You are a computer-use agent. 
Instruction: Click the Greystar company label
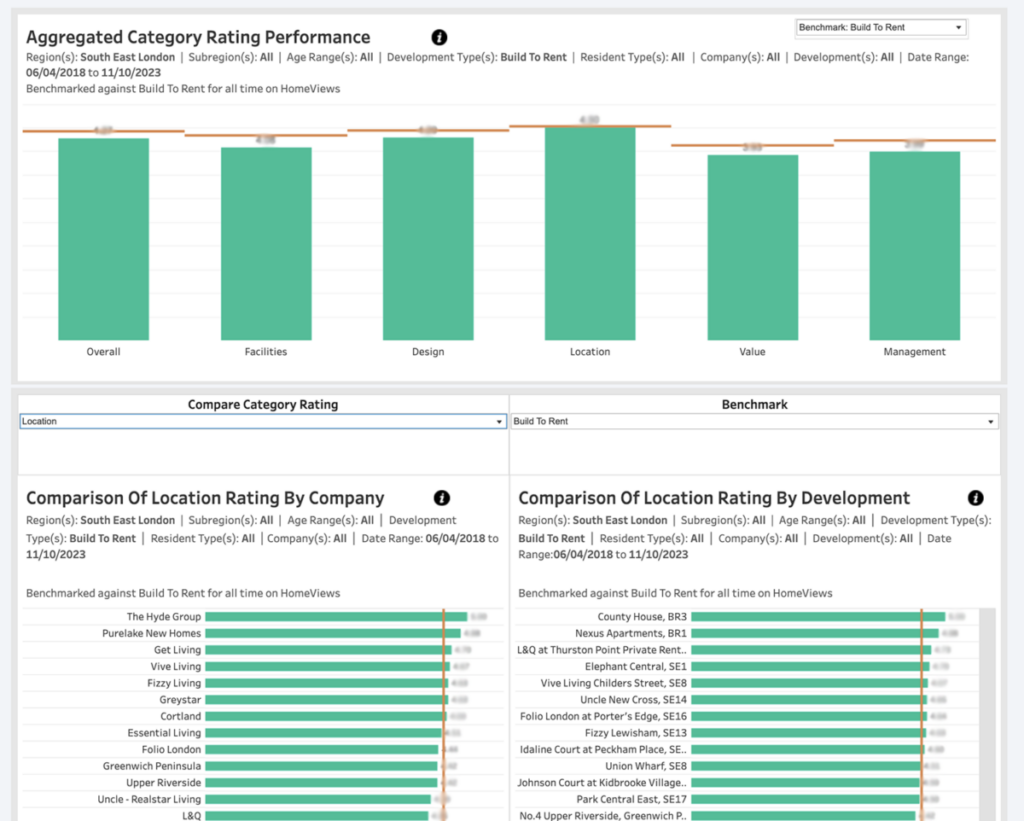pyautogui.click(x=180, y=700)
